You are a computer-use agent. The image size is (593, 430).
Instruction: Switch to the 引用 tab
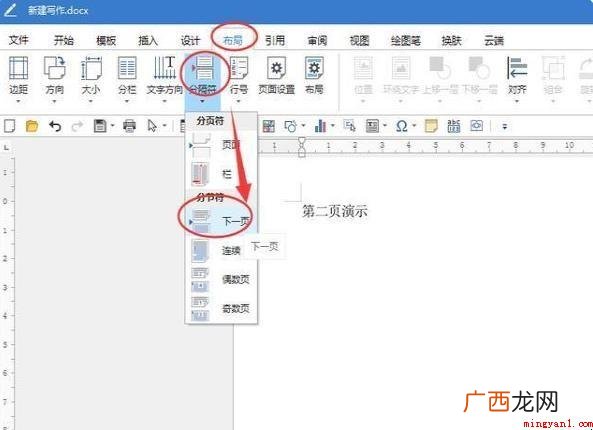click(x=275, y=40)
